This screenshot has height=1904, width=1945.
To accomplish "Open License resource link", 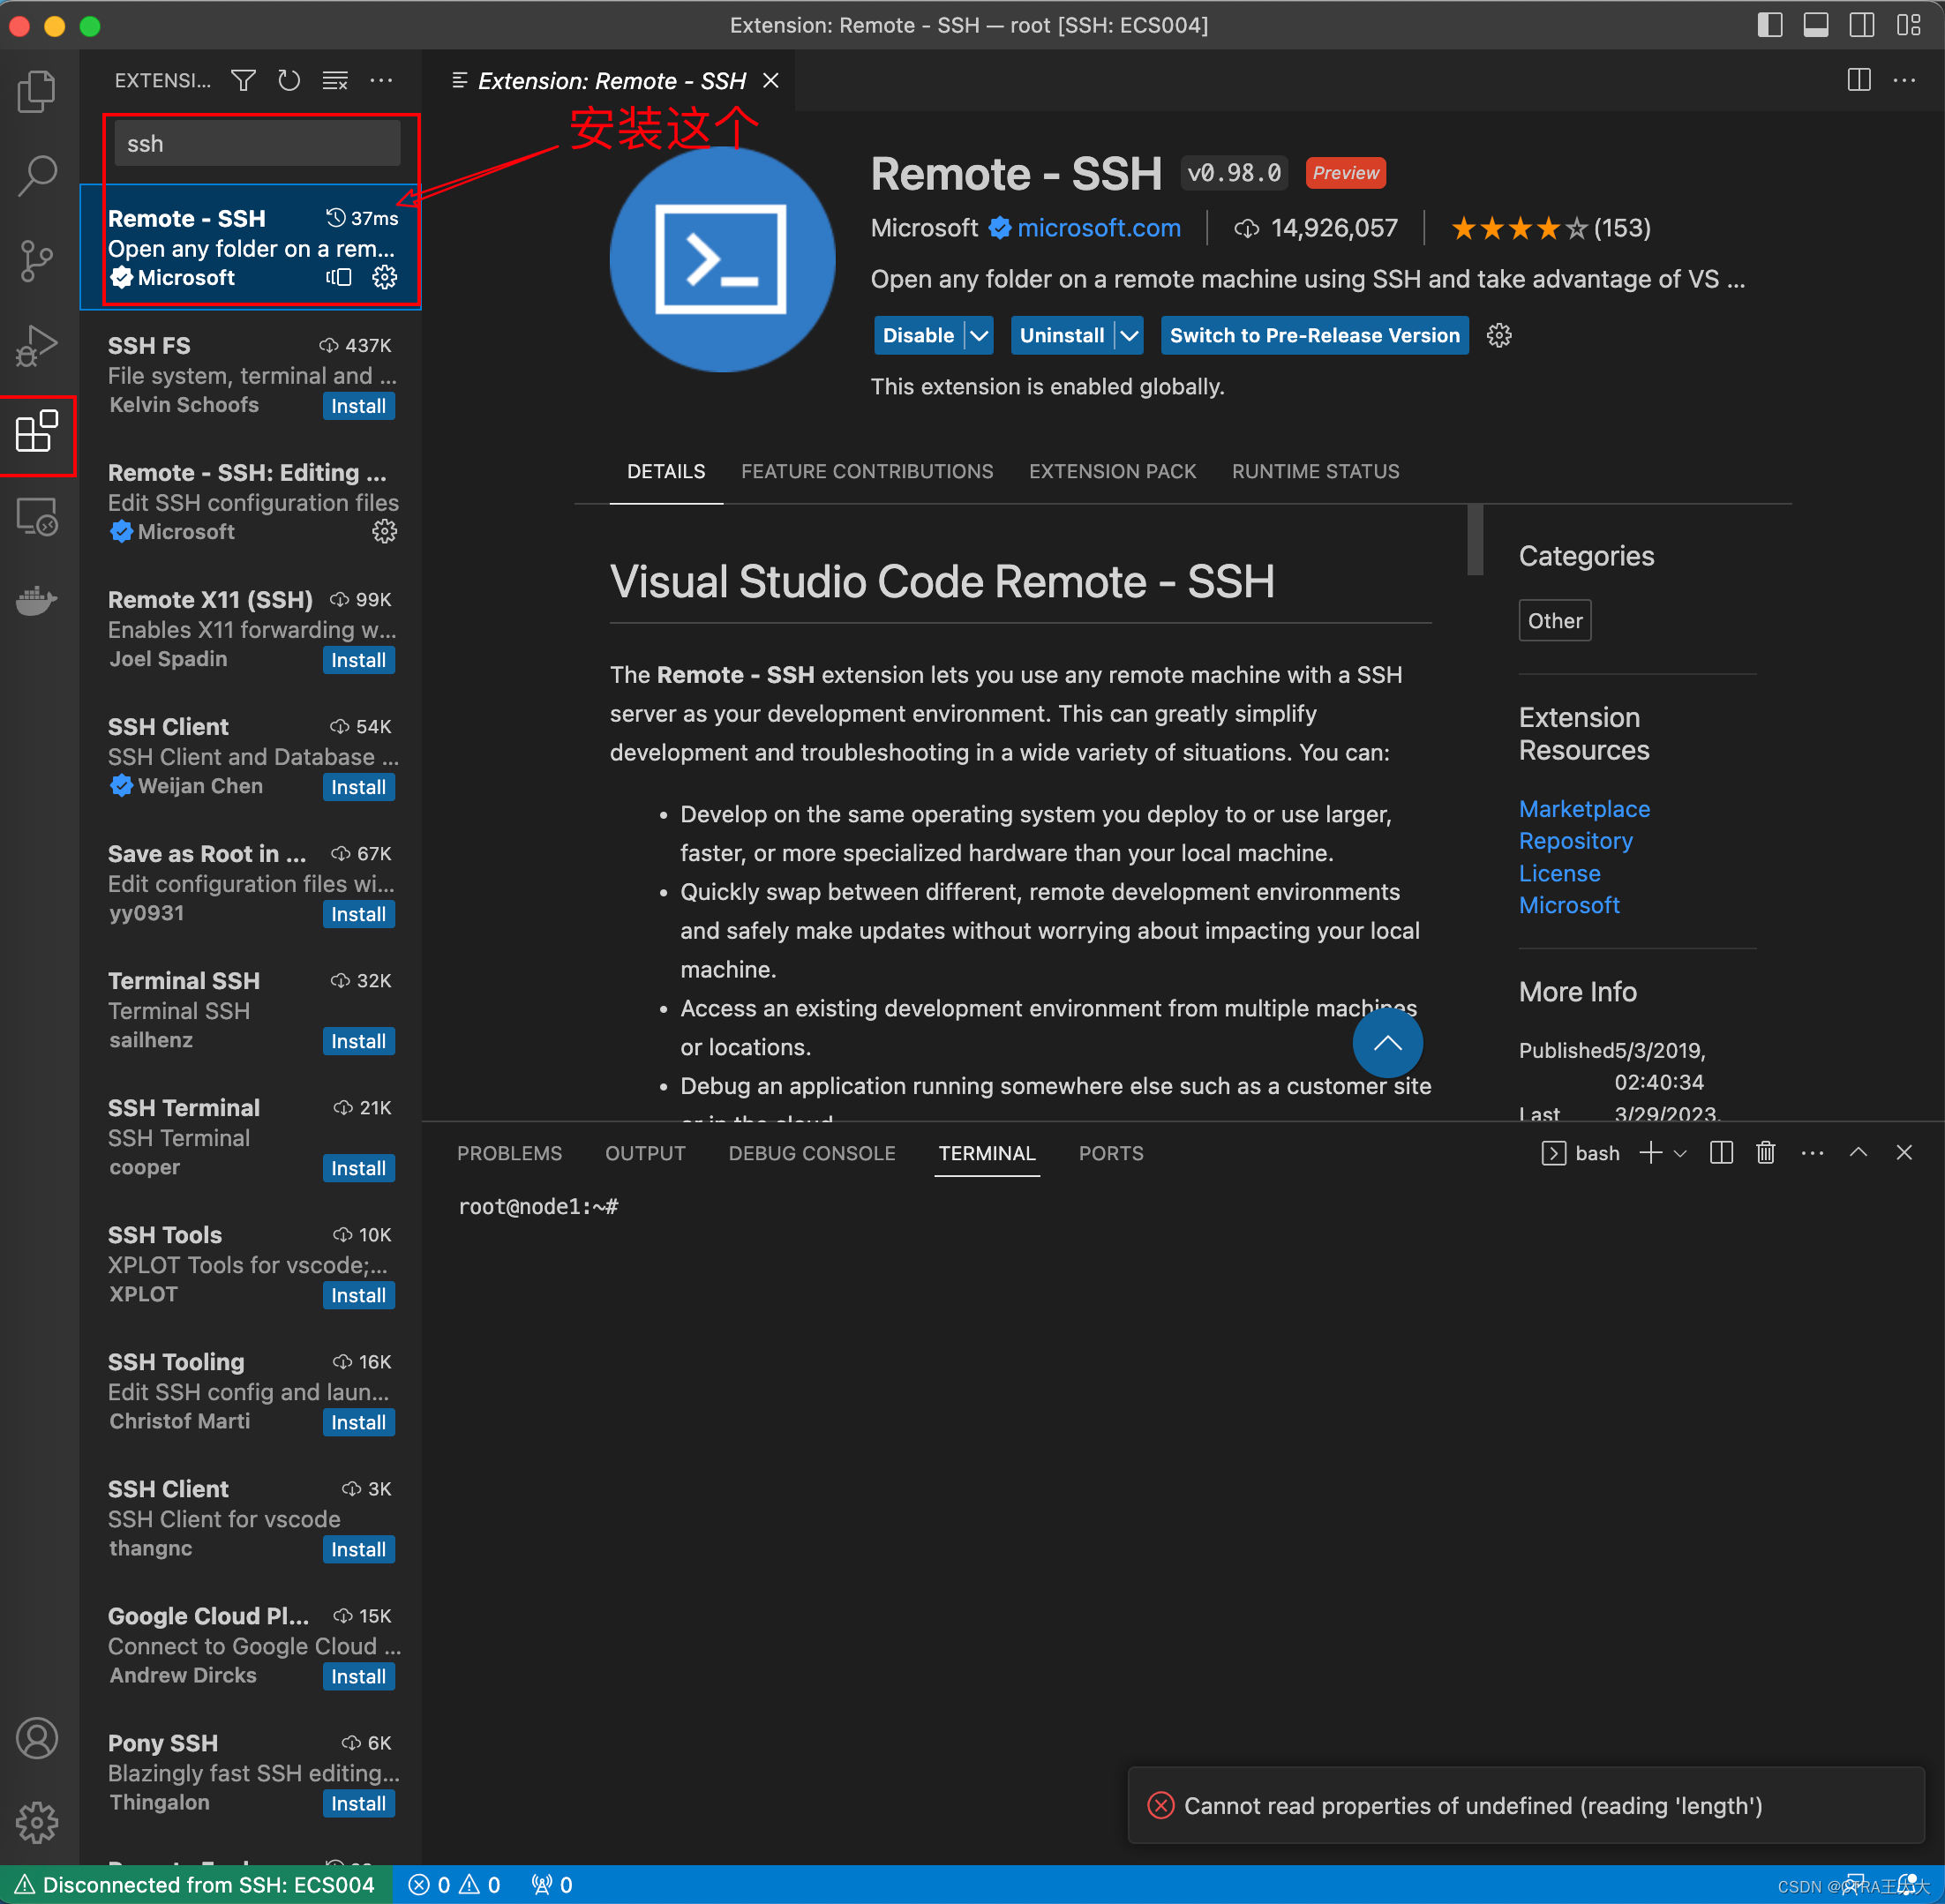I will click(x=1559, y=873).
